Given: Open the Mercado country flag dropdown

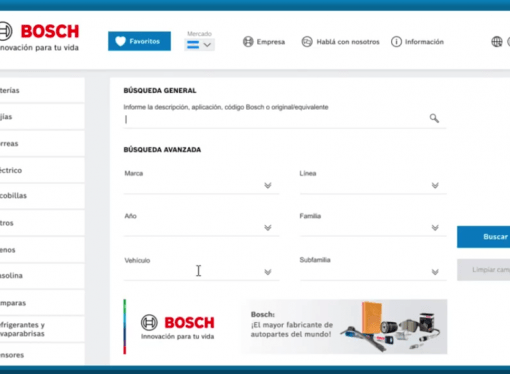Looking at the screenshot, I should pos(199,45).
